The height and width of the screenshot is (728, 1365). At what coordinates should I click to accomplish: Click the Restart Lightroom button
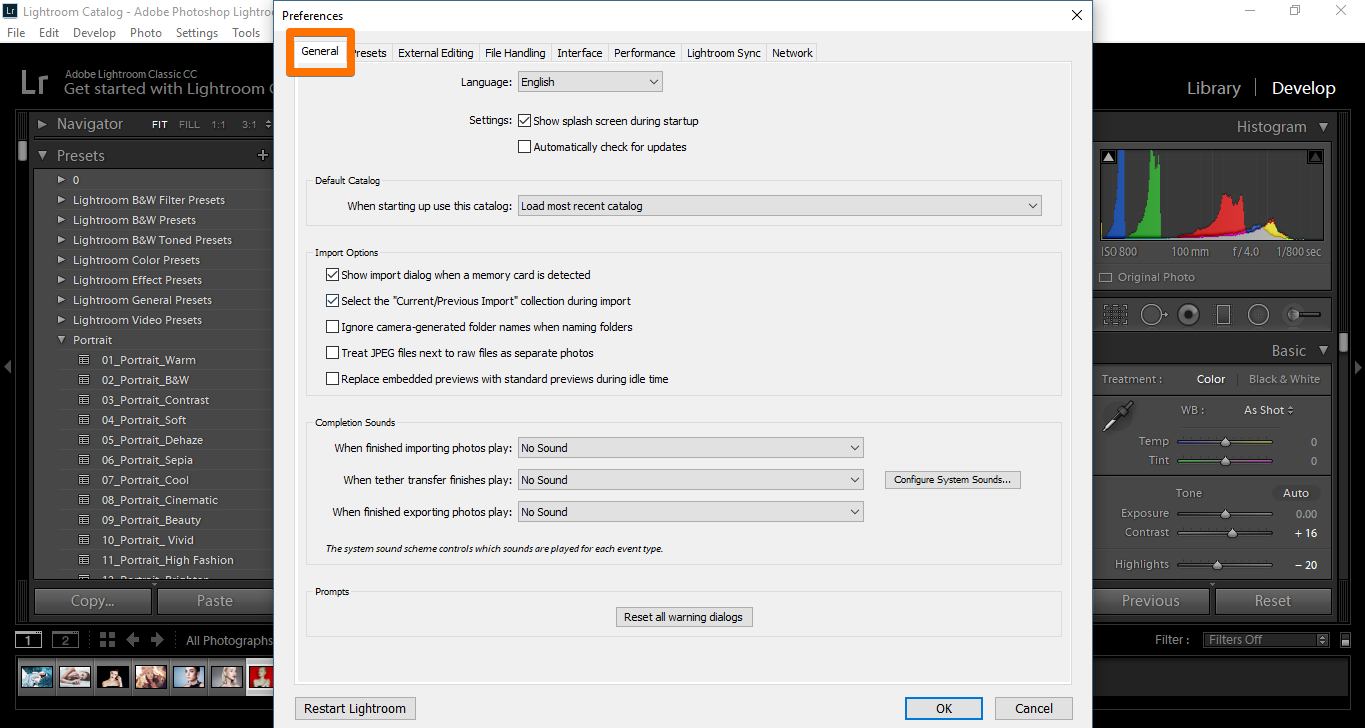[355, 709]
